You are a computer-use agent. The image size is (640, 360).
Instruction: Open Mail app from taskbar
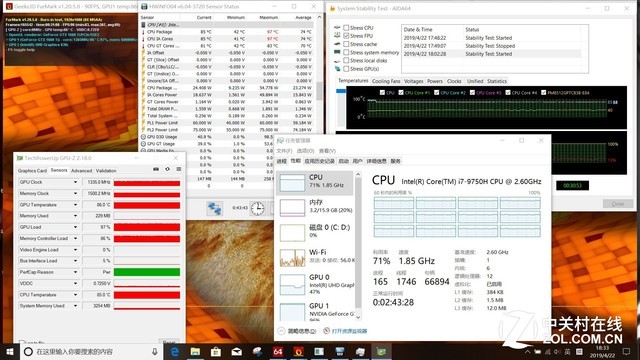tap(237, 351)
